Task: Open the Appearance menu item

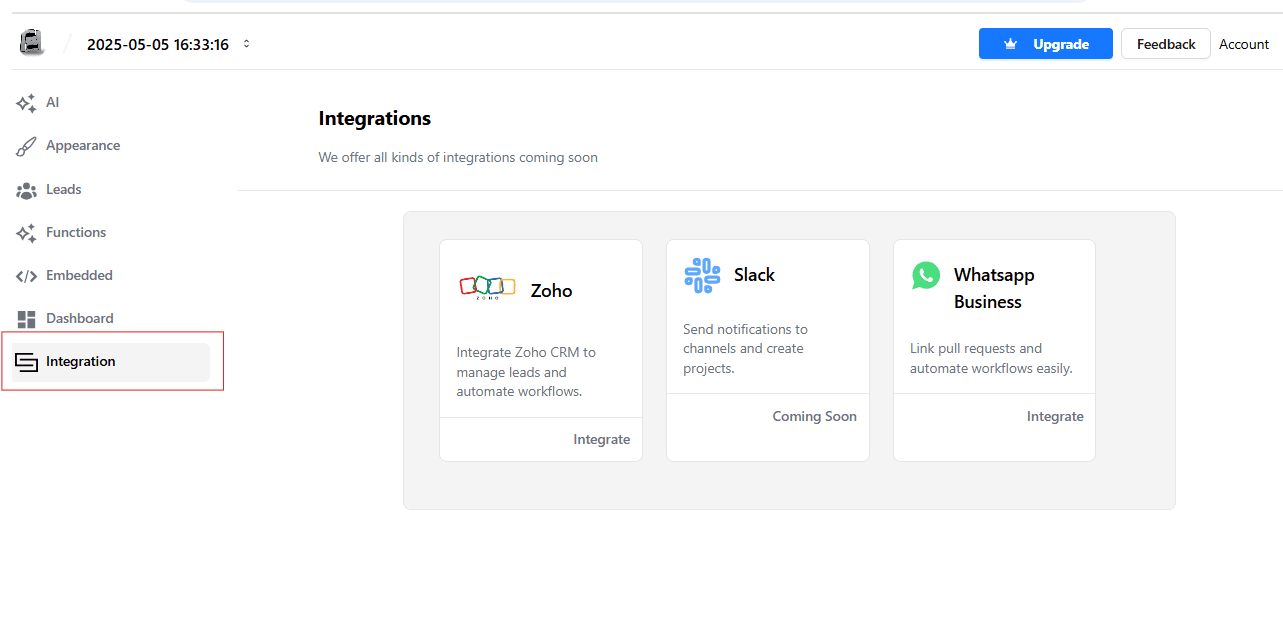Action: pyautogui.click(x=83, y=146)
